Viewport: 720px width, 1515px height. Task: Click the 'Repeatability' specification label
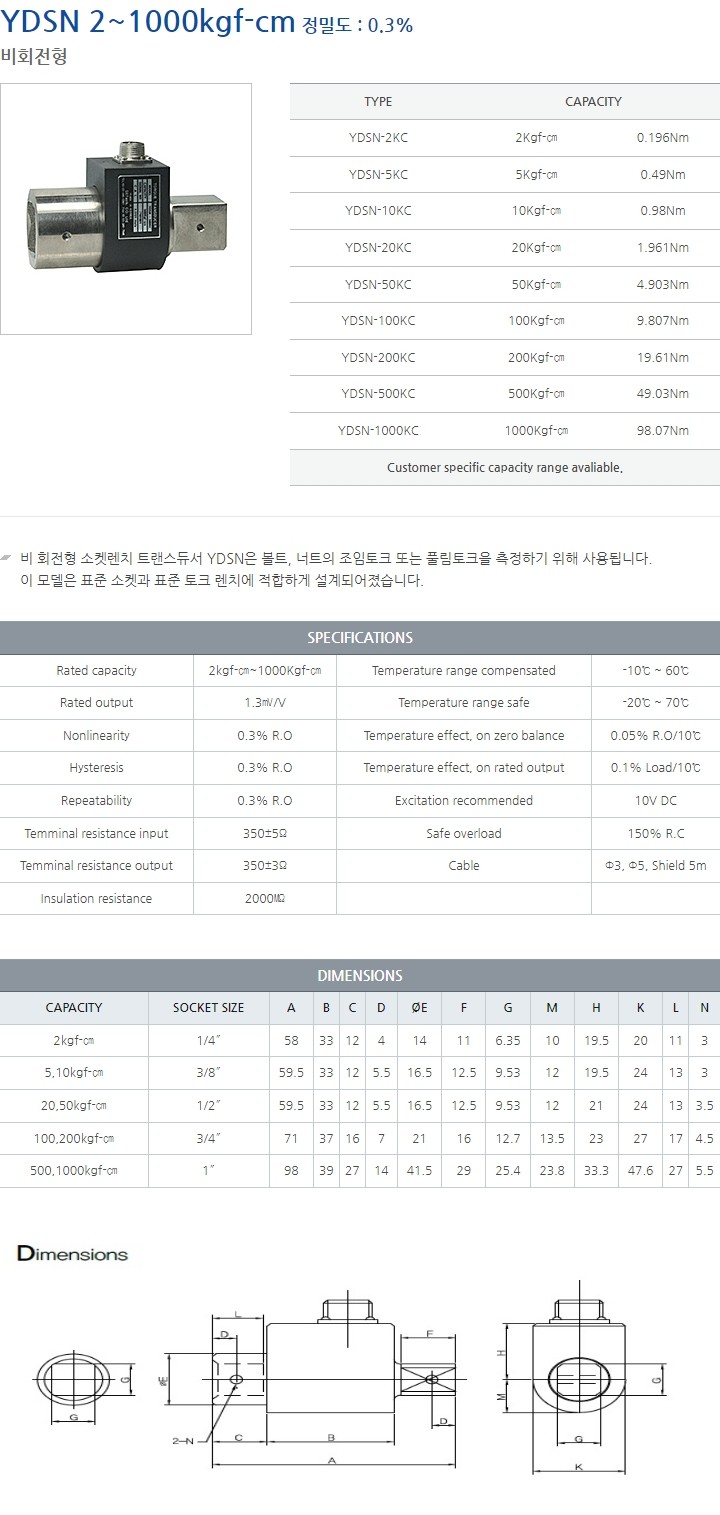(96, 800)
